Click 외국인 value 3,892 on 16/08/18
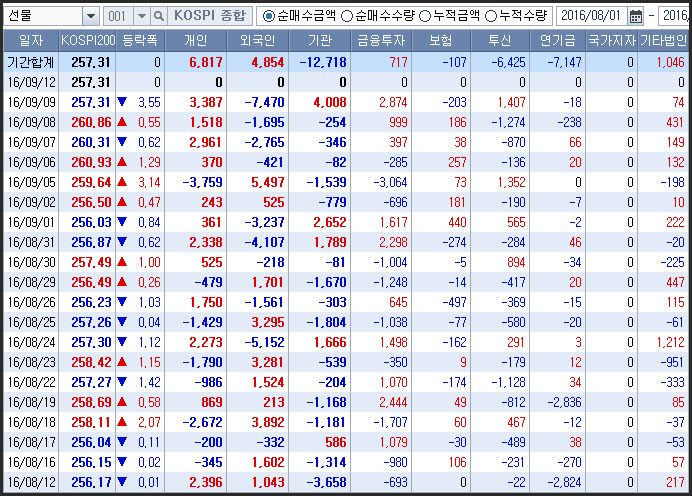Screen dimensions: 692x496 268,422
